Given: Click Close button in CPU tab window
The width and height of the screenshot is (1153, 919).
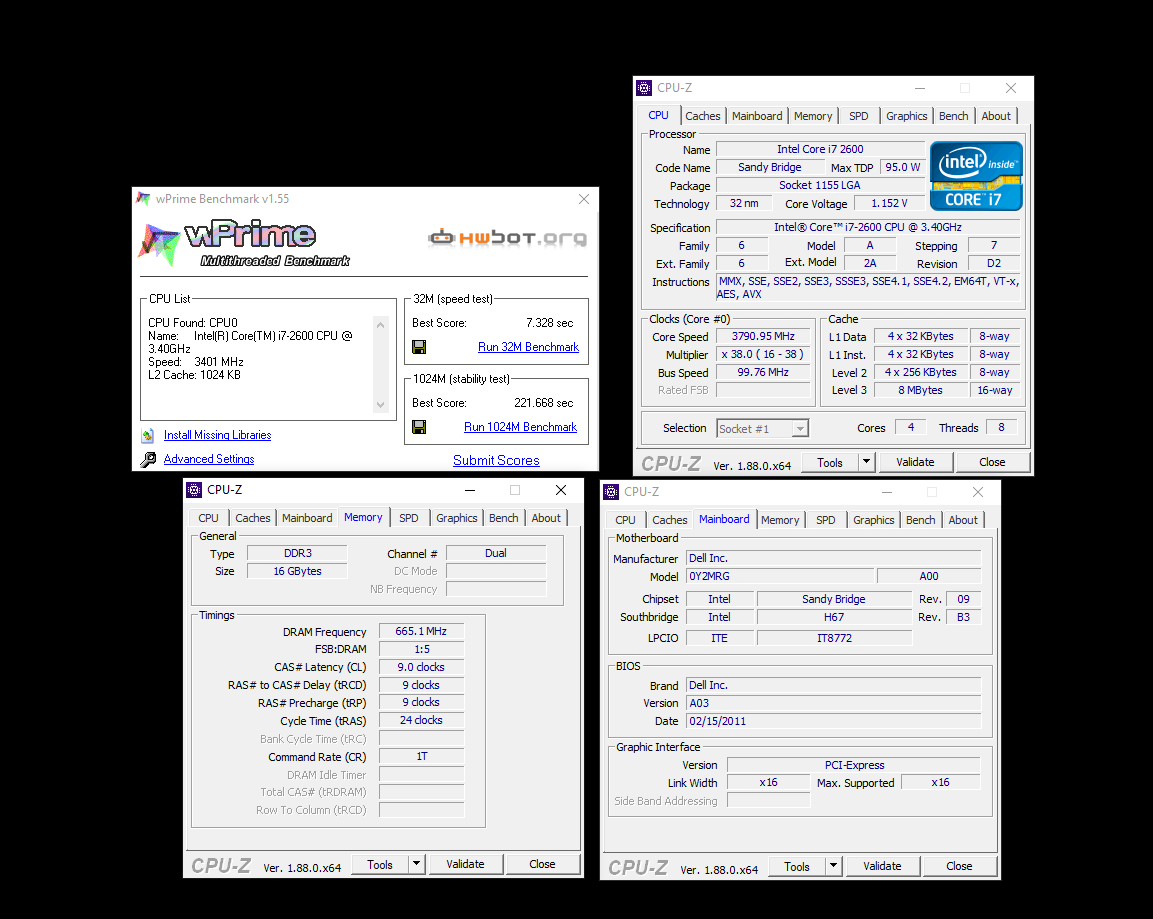Looking at the screenshot, I should pyautogui.click(x=992, y=462).
